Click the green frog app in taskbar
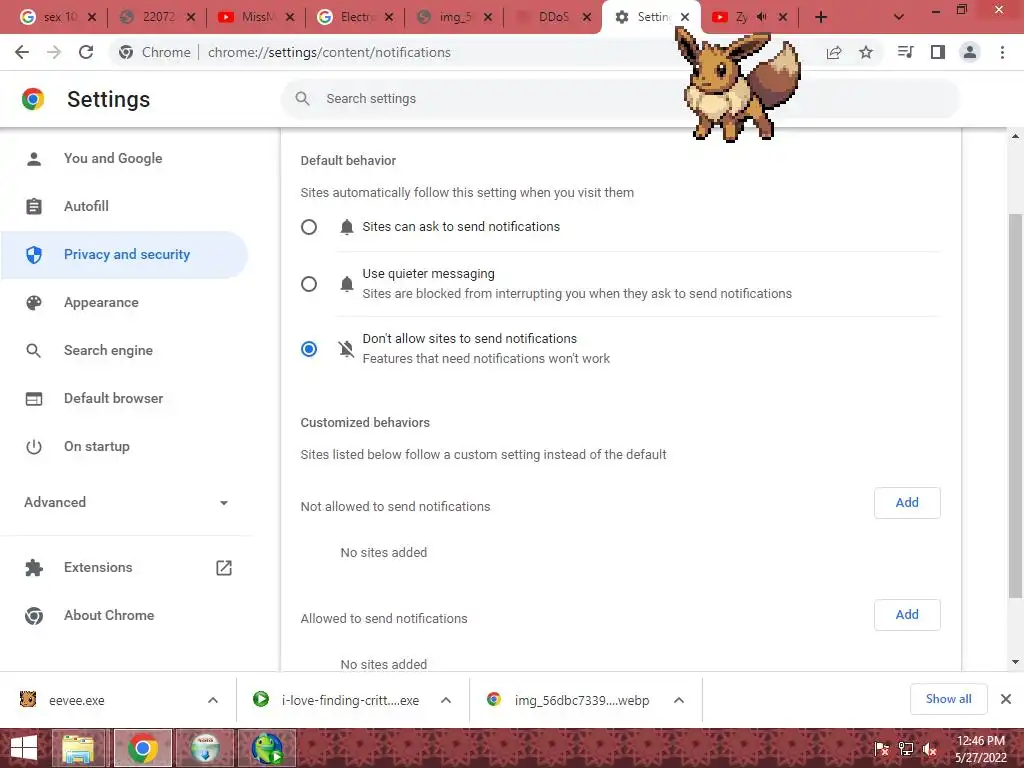The height and width of the screenshot is (768, 1024). tap(267, 748)
